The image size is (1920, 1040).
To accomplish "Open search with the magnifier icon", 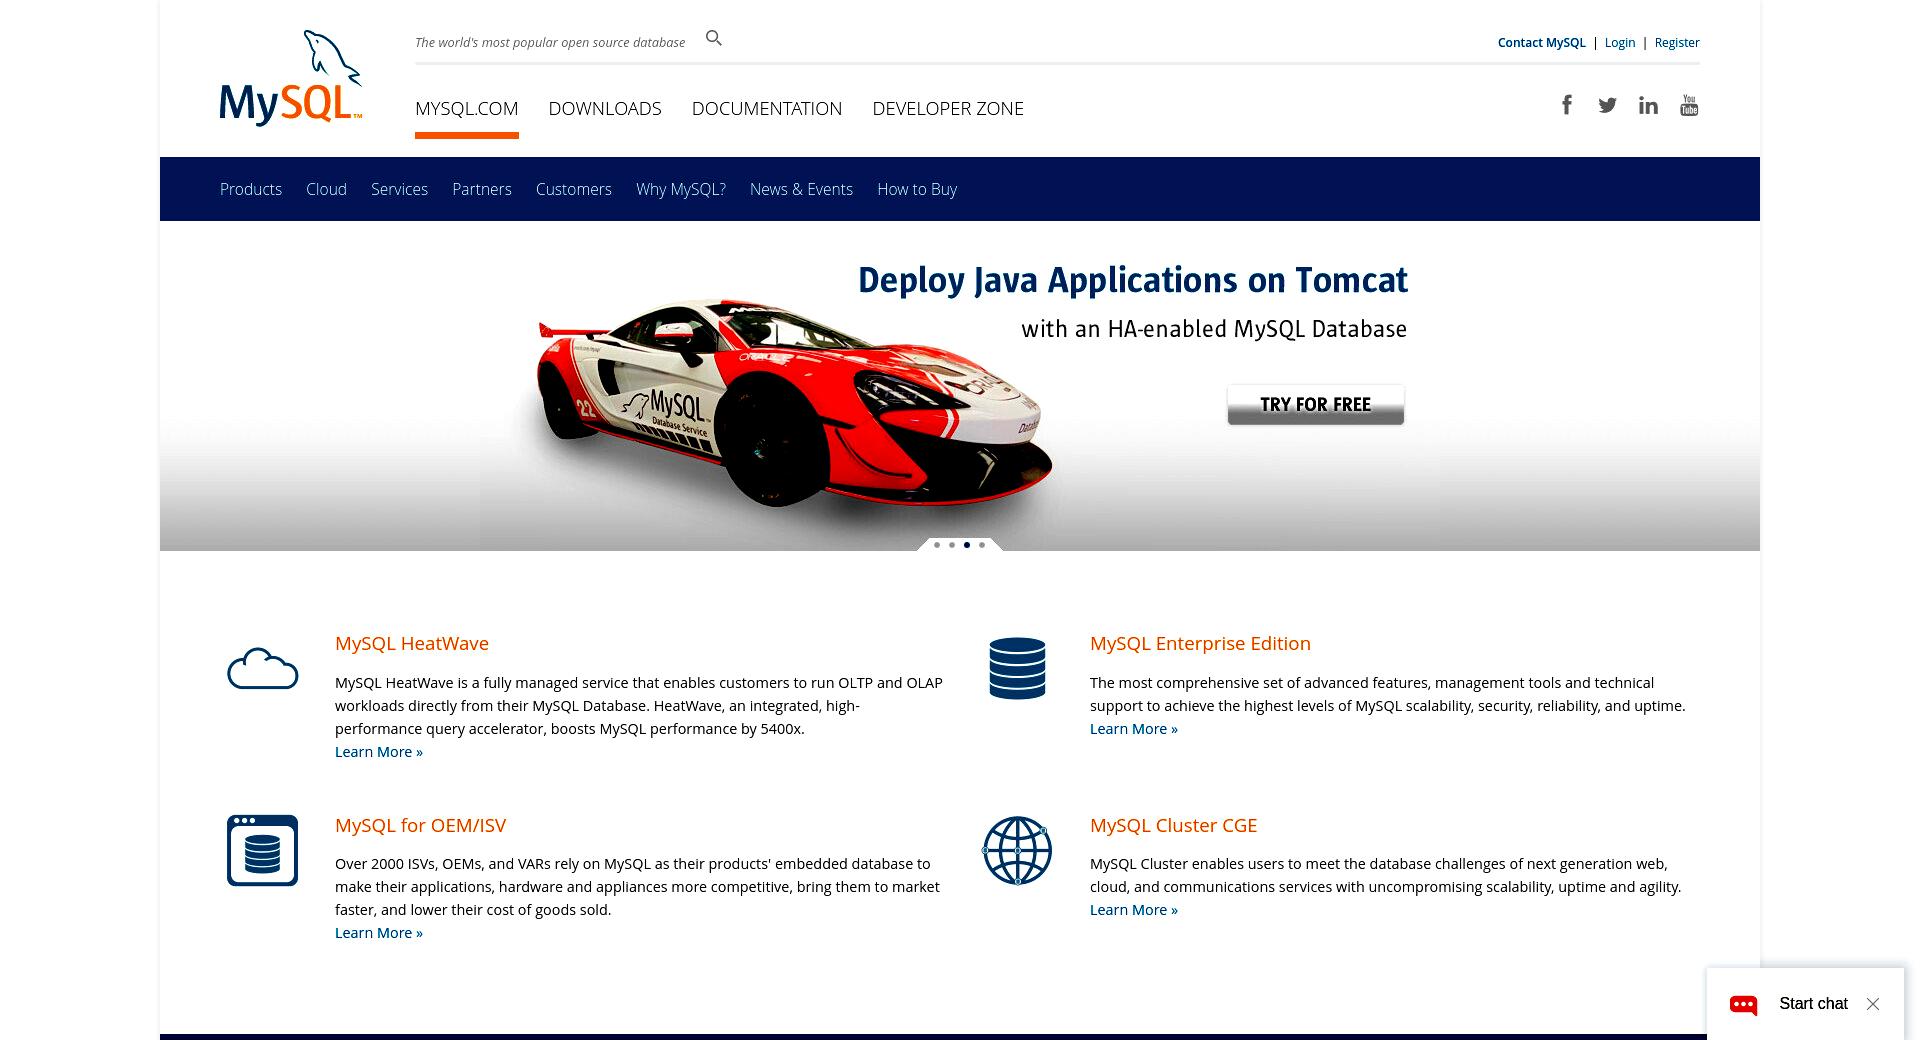I will [714, 38].
